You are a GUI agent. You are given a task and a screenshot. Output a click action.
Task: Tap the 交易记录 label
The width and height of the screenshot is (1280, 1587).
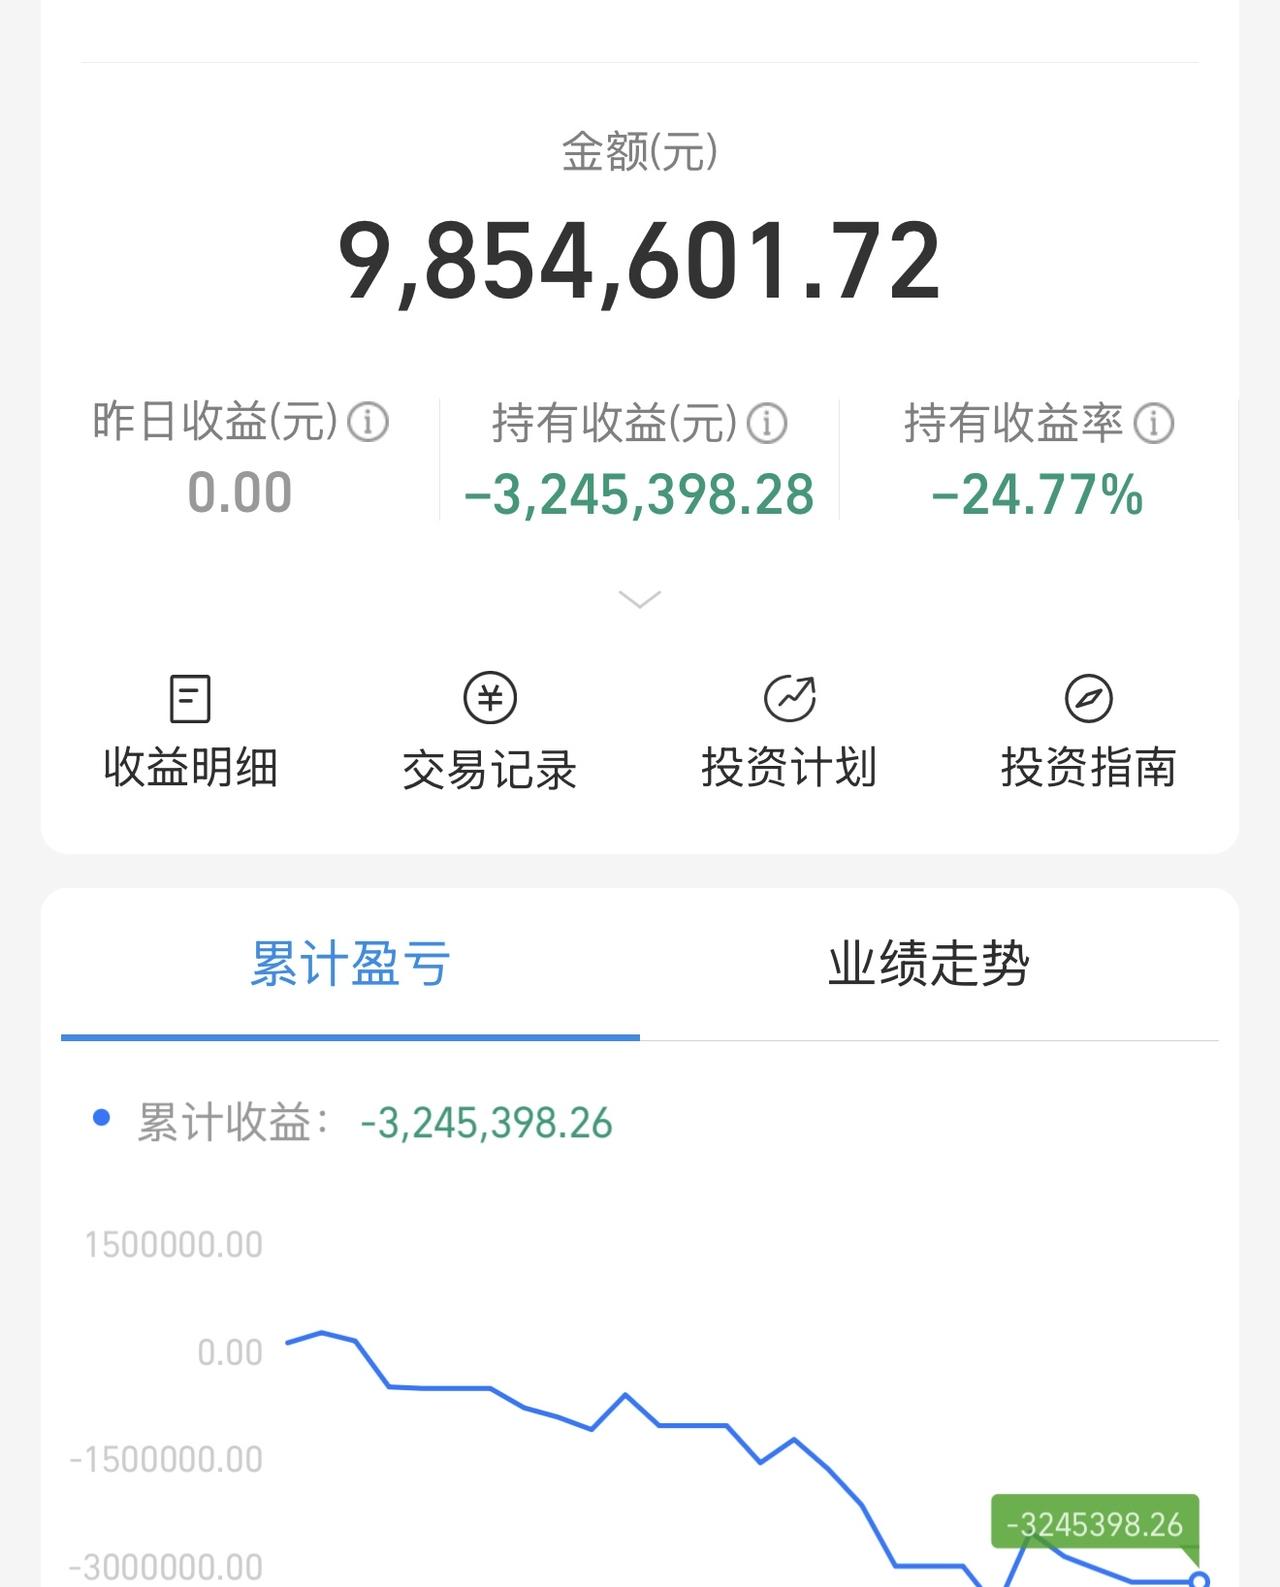(490, 769)
